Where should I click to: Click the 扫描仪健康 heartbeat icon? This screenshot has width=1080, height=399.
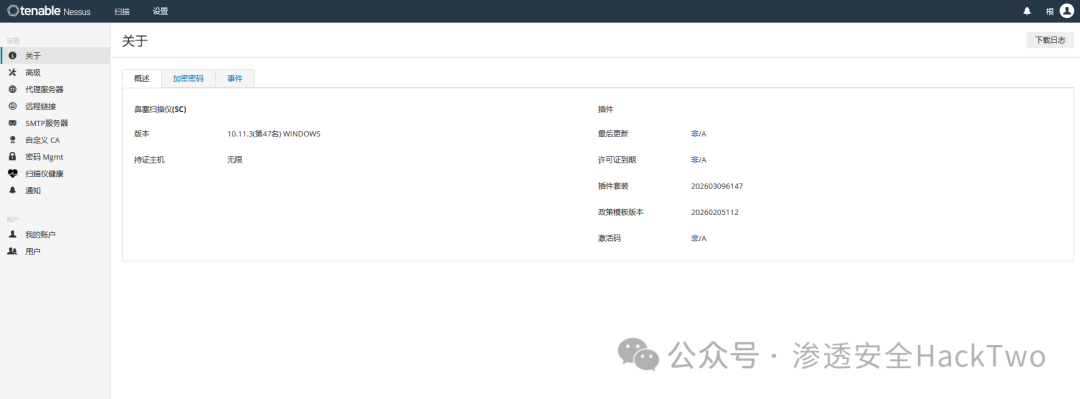(12, 174)
